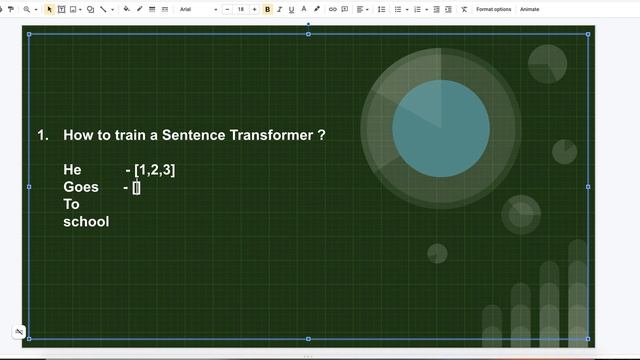Open the Highlight color marker
The height and width of the screenshot is (360, 640).
tap(317, 9)
